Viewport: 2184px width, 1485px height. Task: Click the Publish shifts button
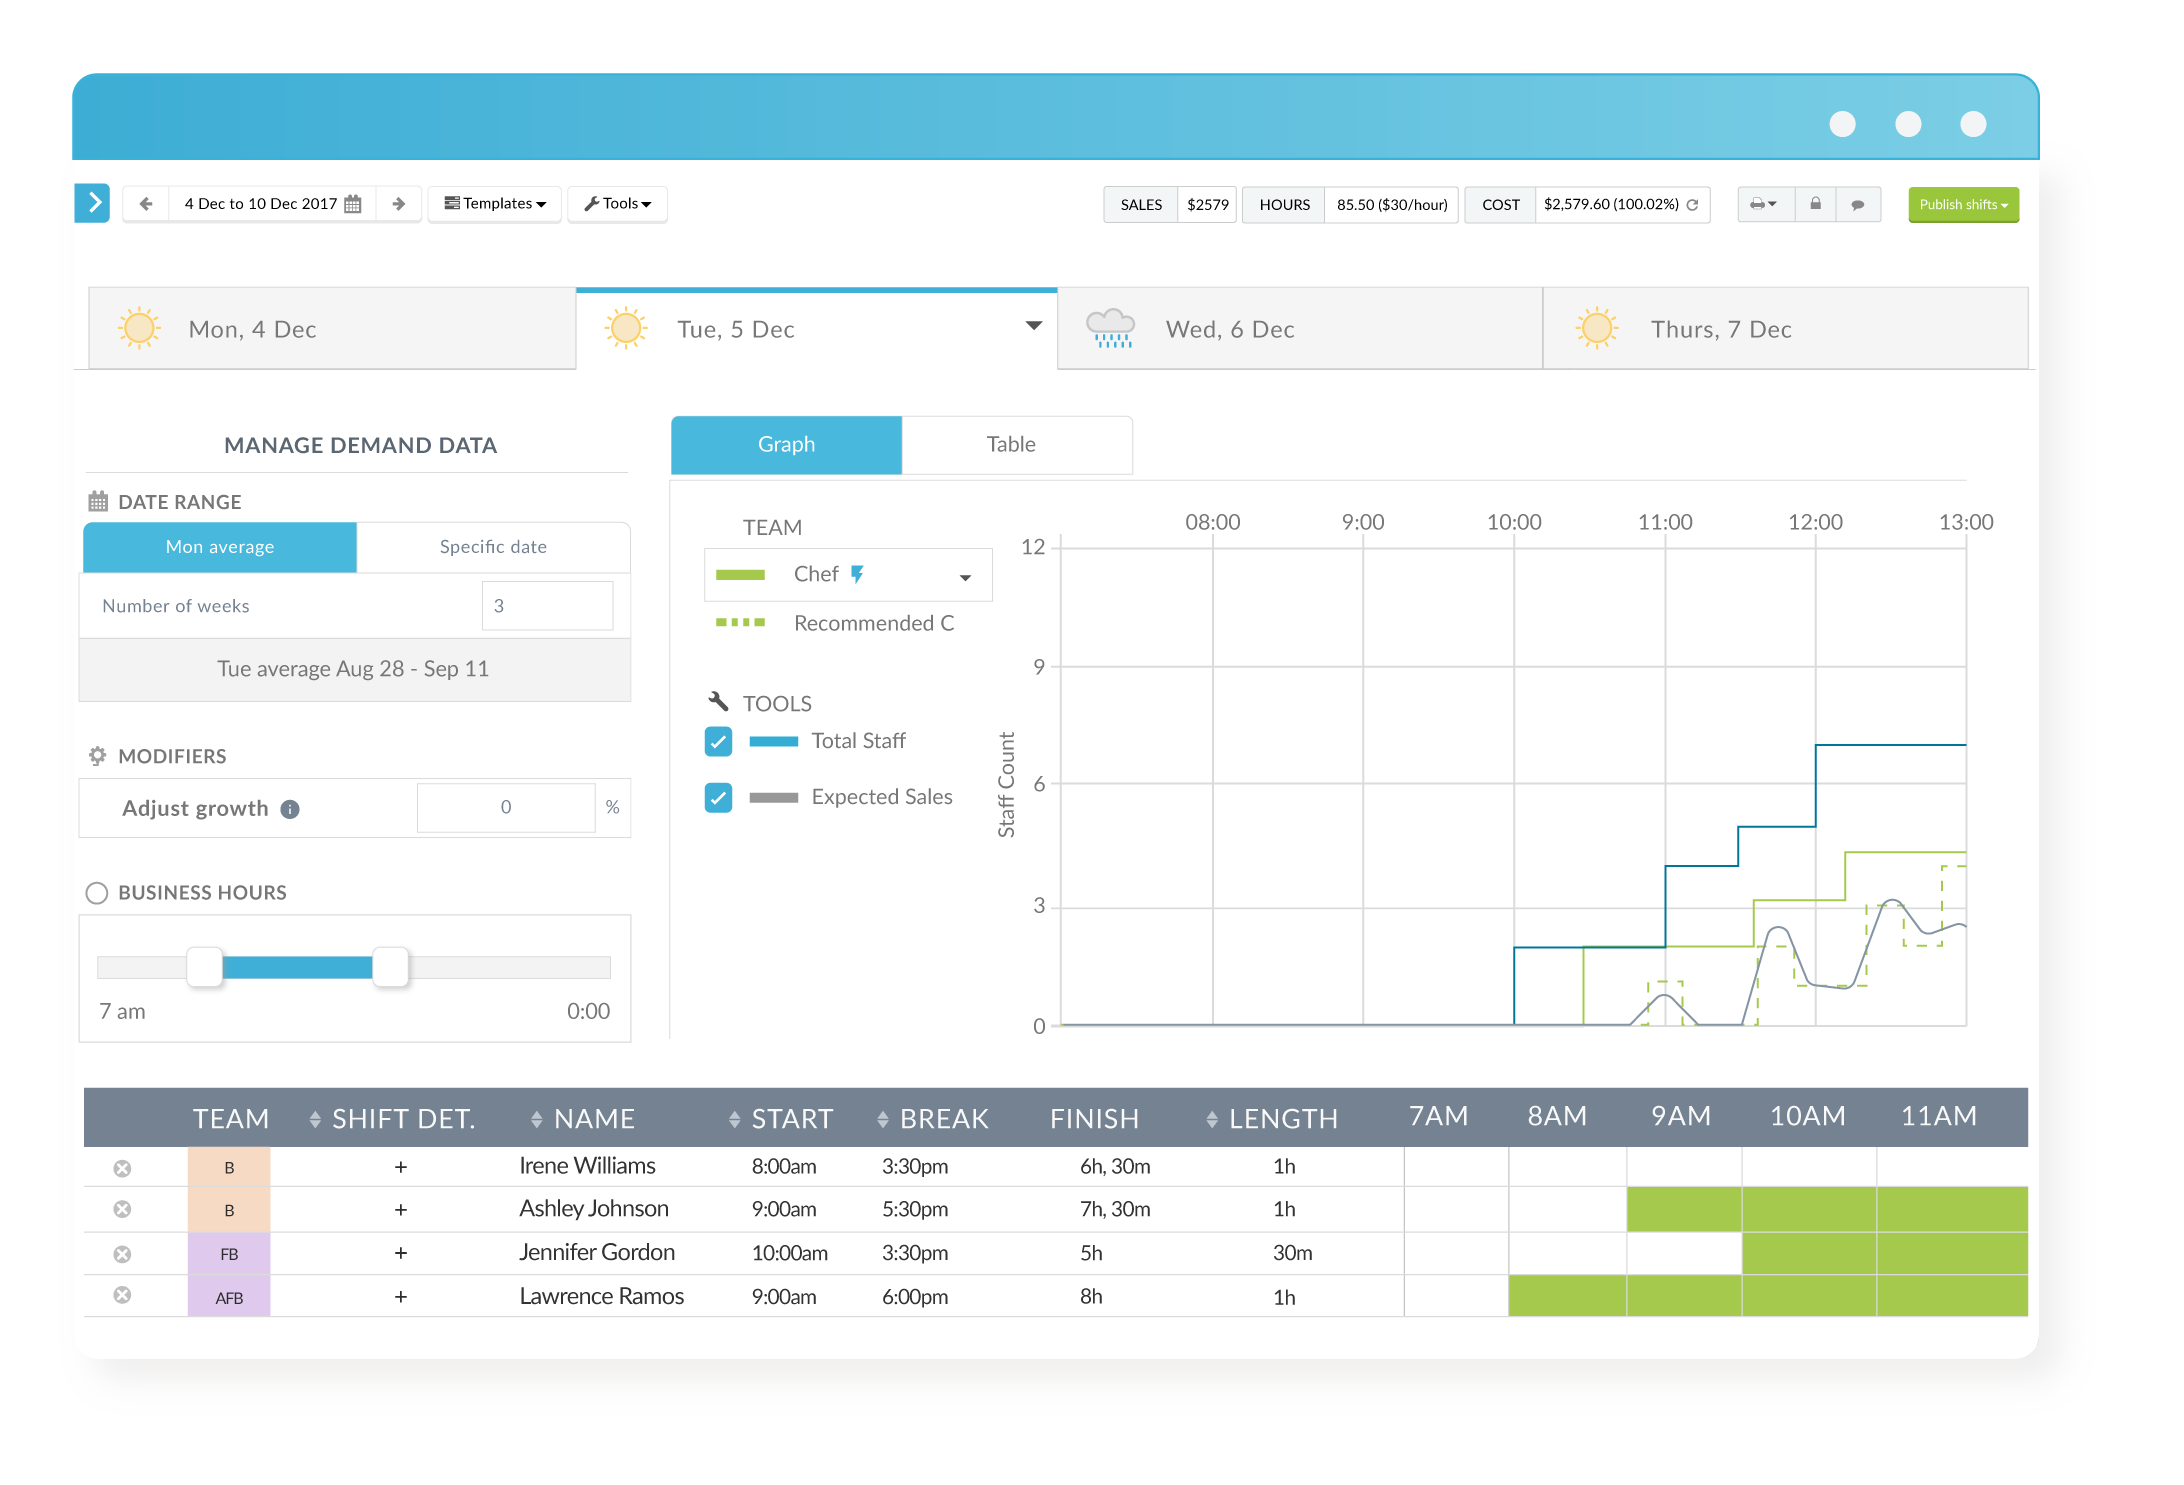click(1962, 204)
